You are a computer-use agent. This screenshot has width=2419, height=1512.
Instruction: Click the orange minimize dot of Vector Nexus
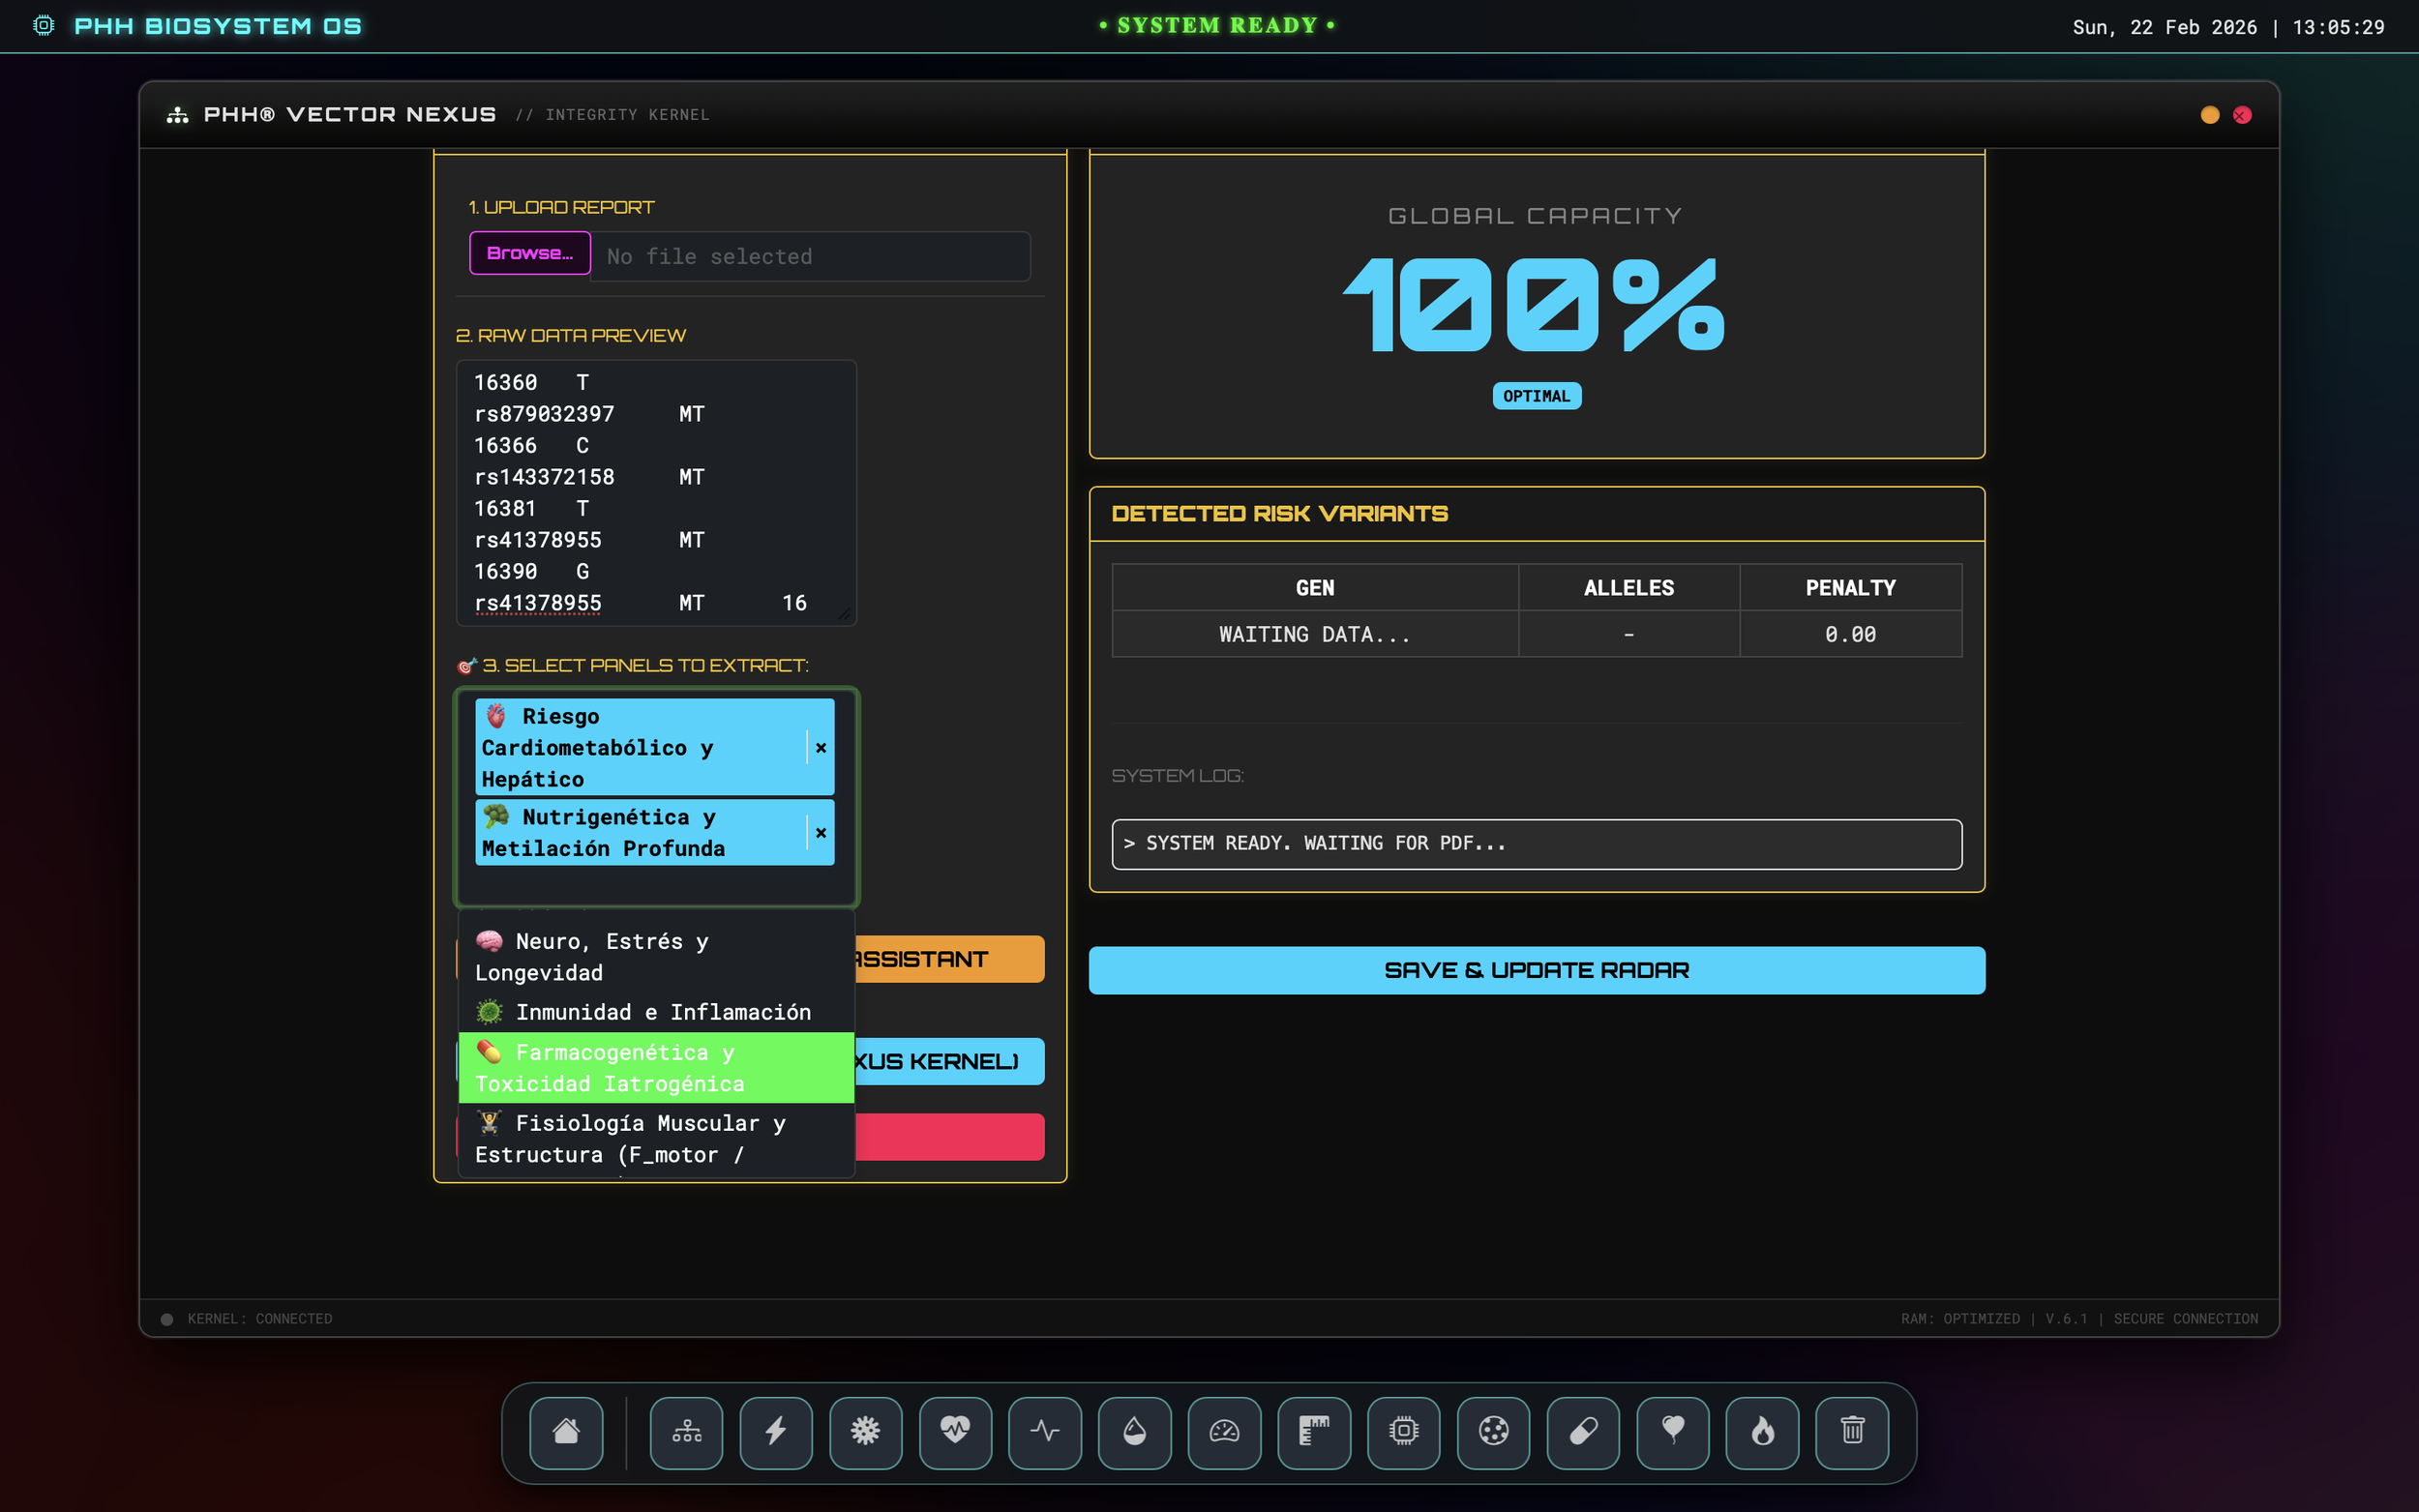click(x=2210, y=115)
